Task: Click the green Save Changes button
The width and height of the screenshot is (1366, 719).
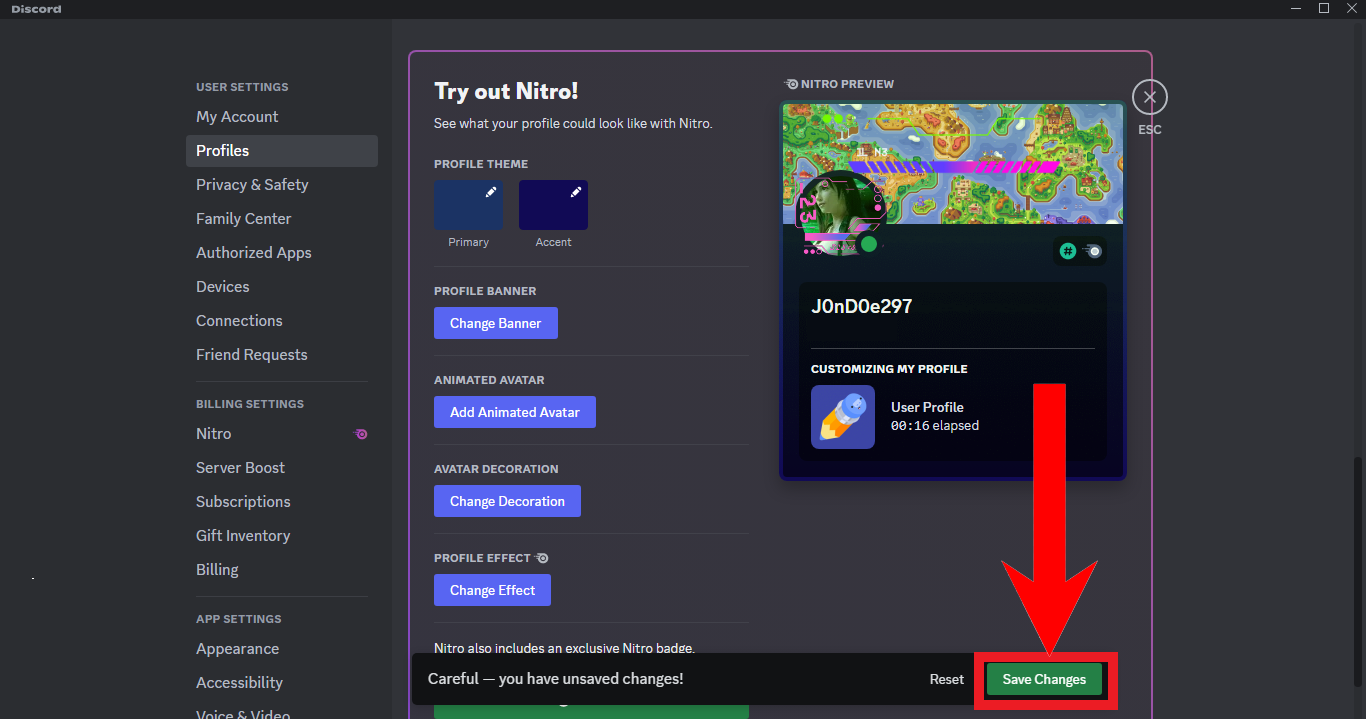Action: 1044,679
